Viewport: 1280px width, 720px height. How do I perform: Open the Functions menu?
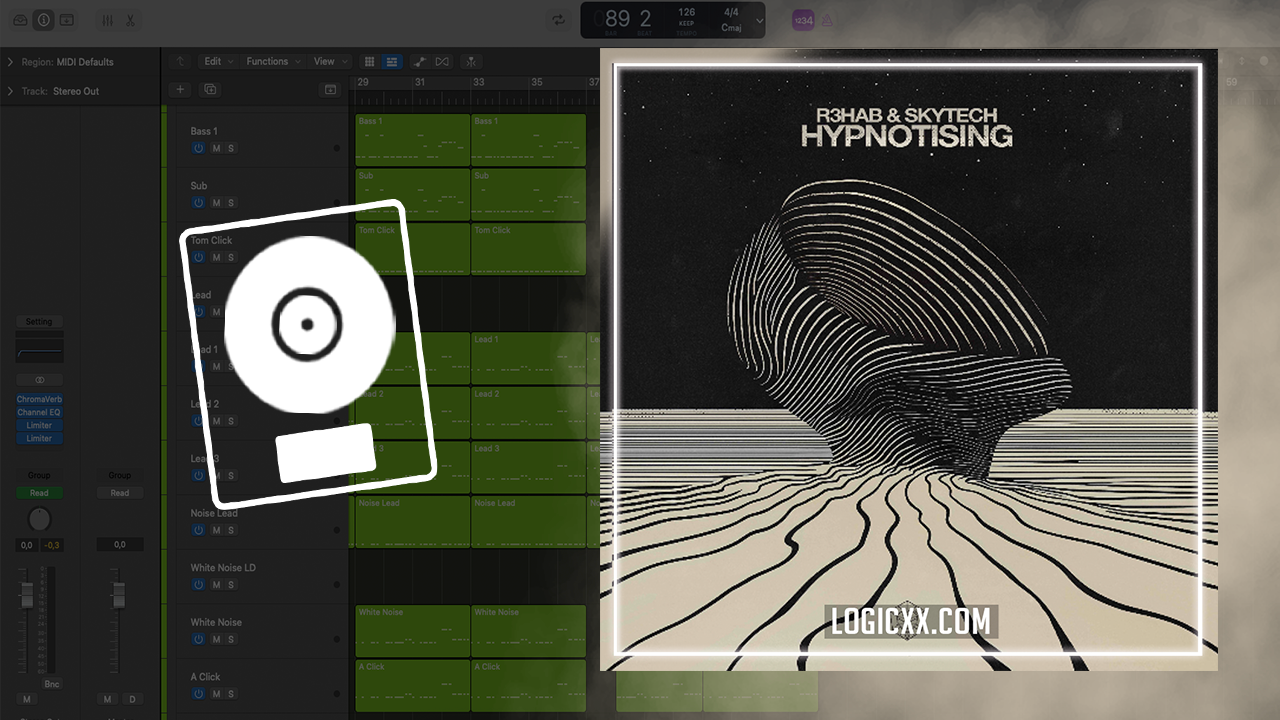272,61
